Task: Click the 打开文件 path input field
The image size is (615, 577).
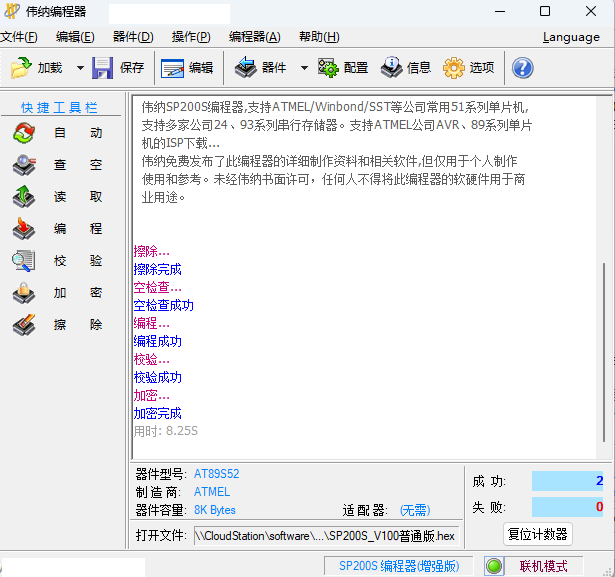Action: [x=326, y=535]
